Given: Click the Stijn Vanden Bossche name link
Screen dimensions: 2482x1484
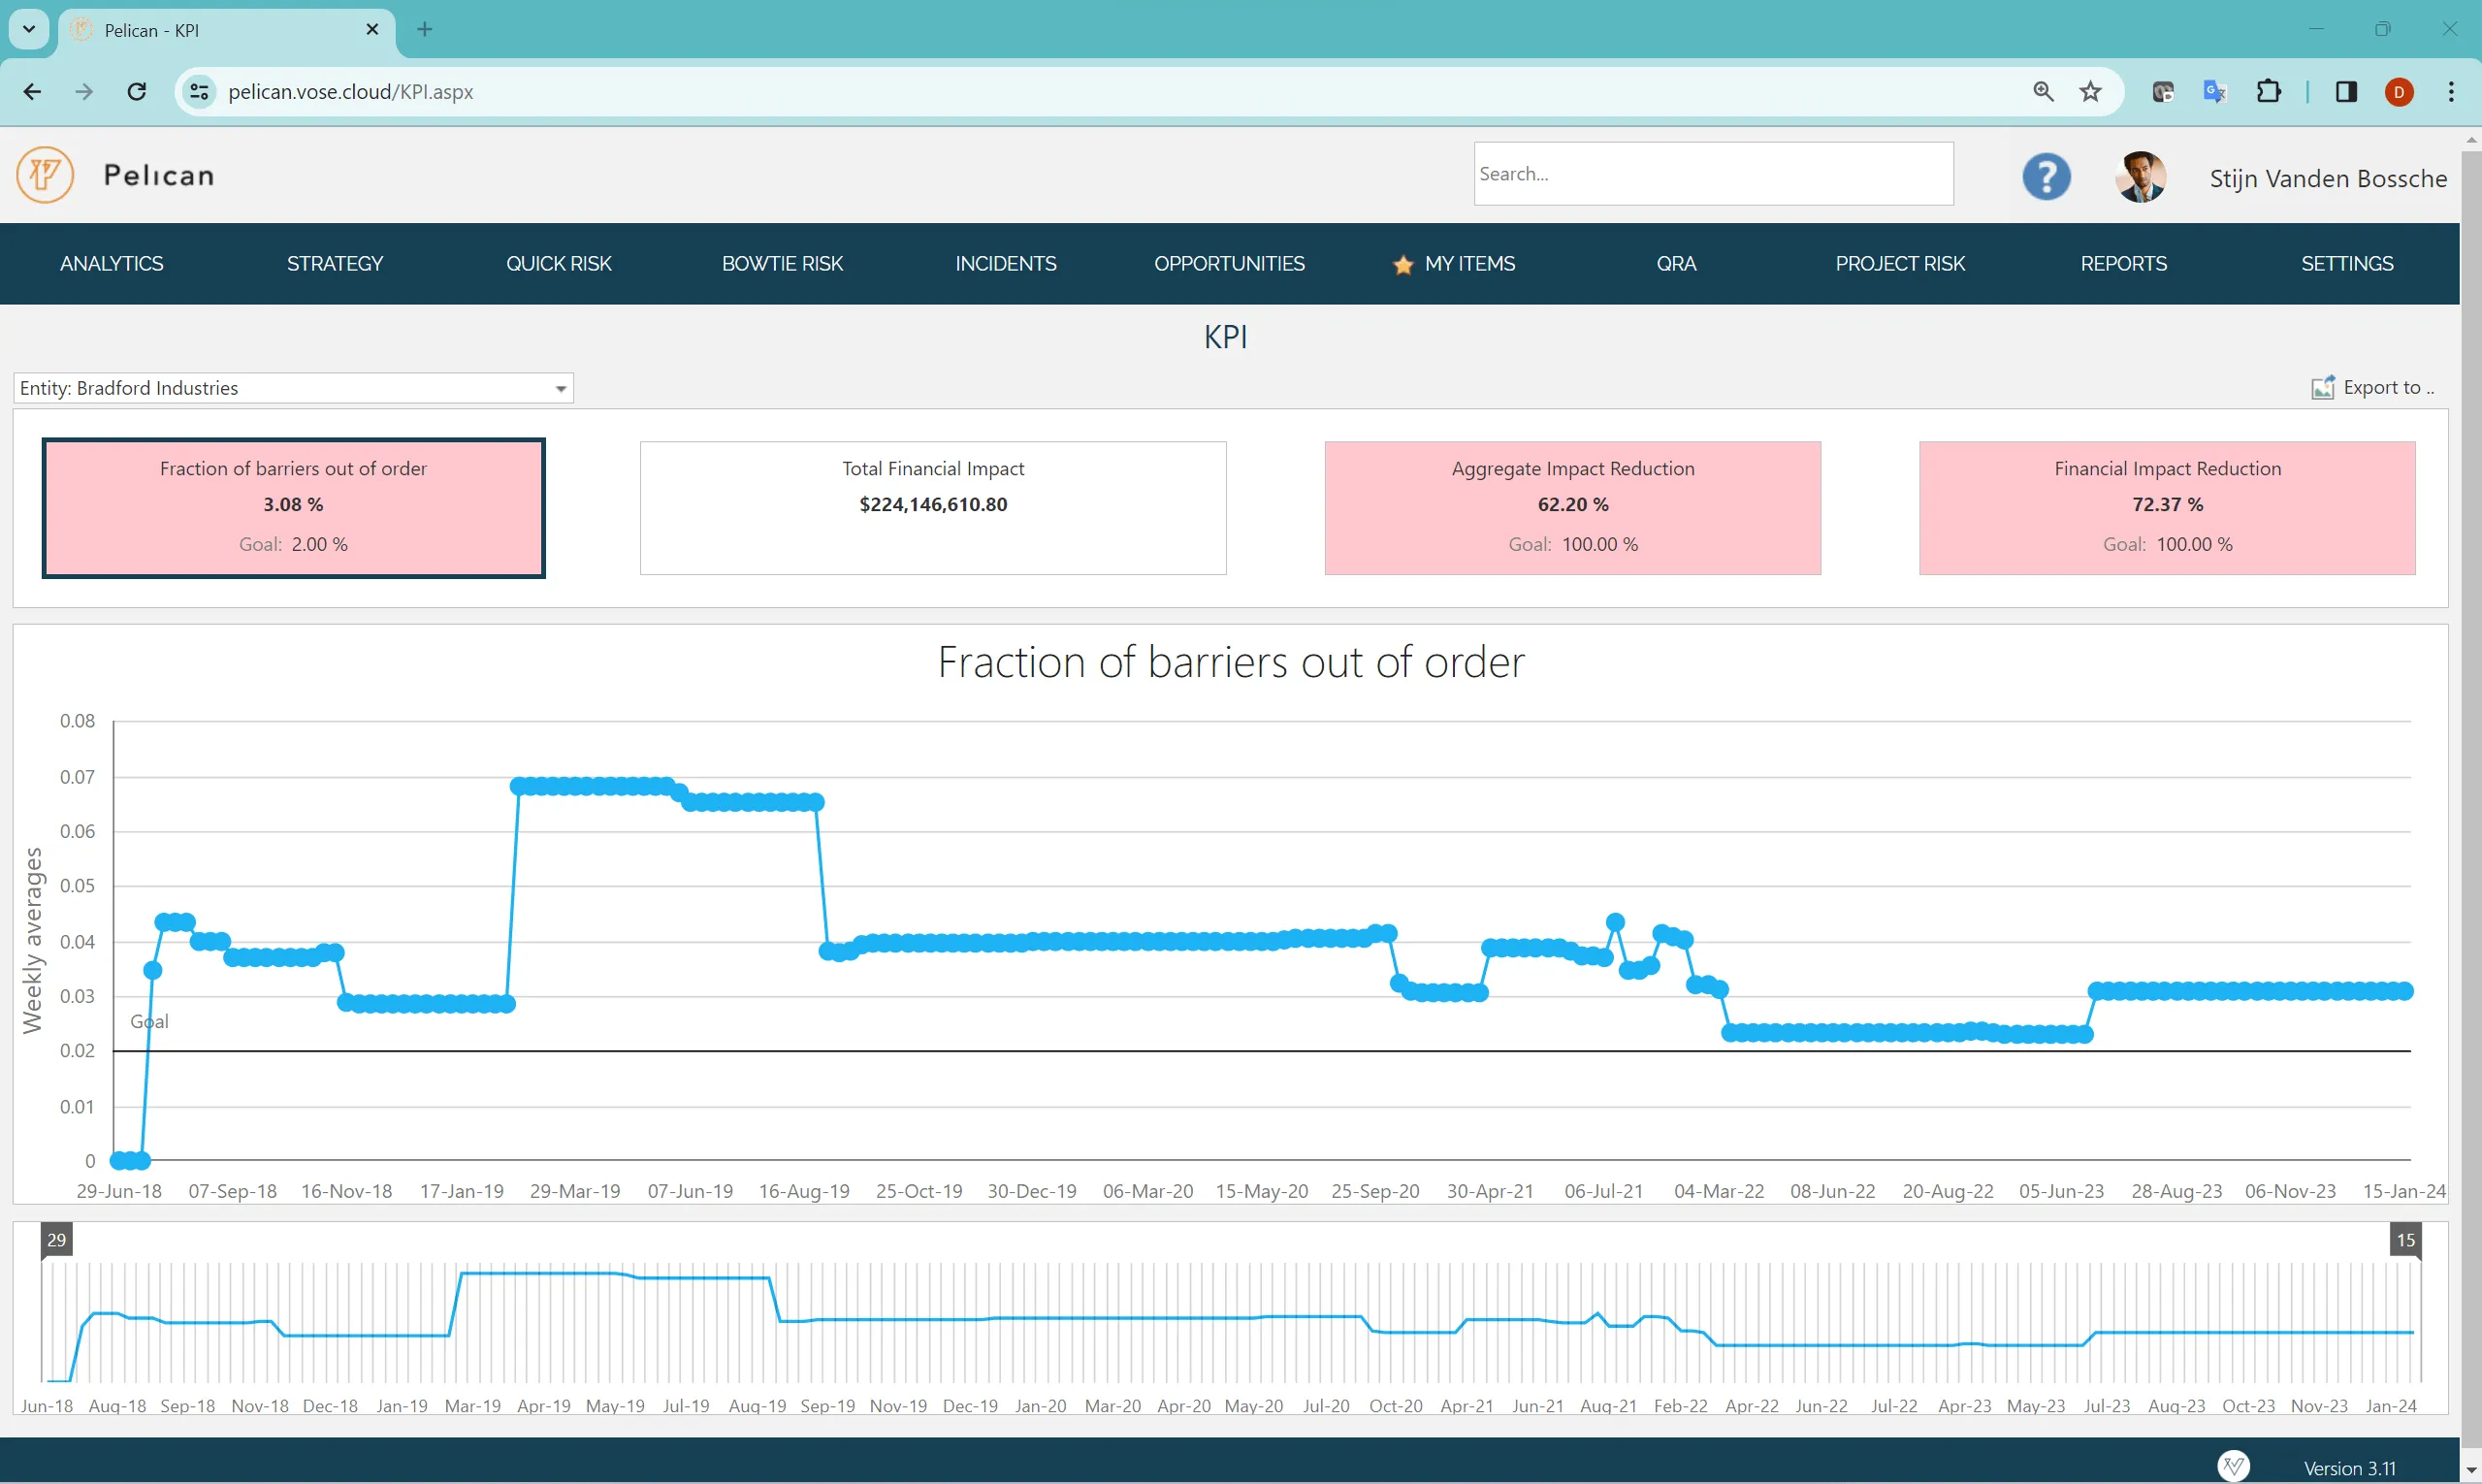Looking at the screenshot, I should 2327,177.
